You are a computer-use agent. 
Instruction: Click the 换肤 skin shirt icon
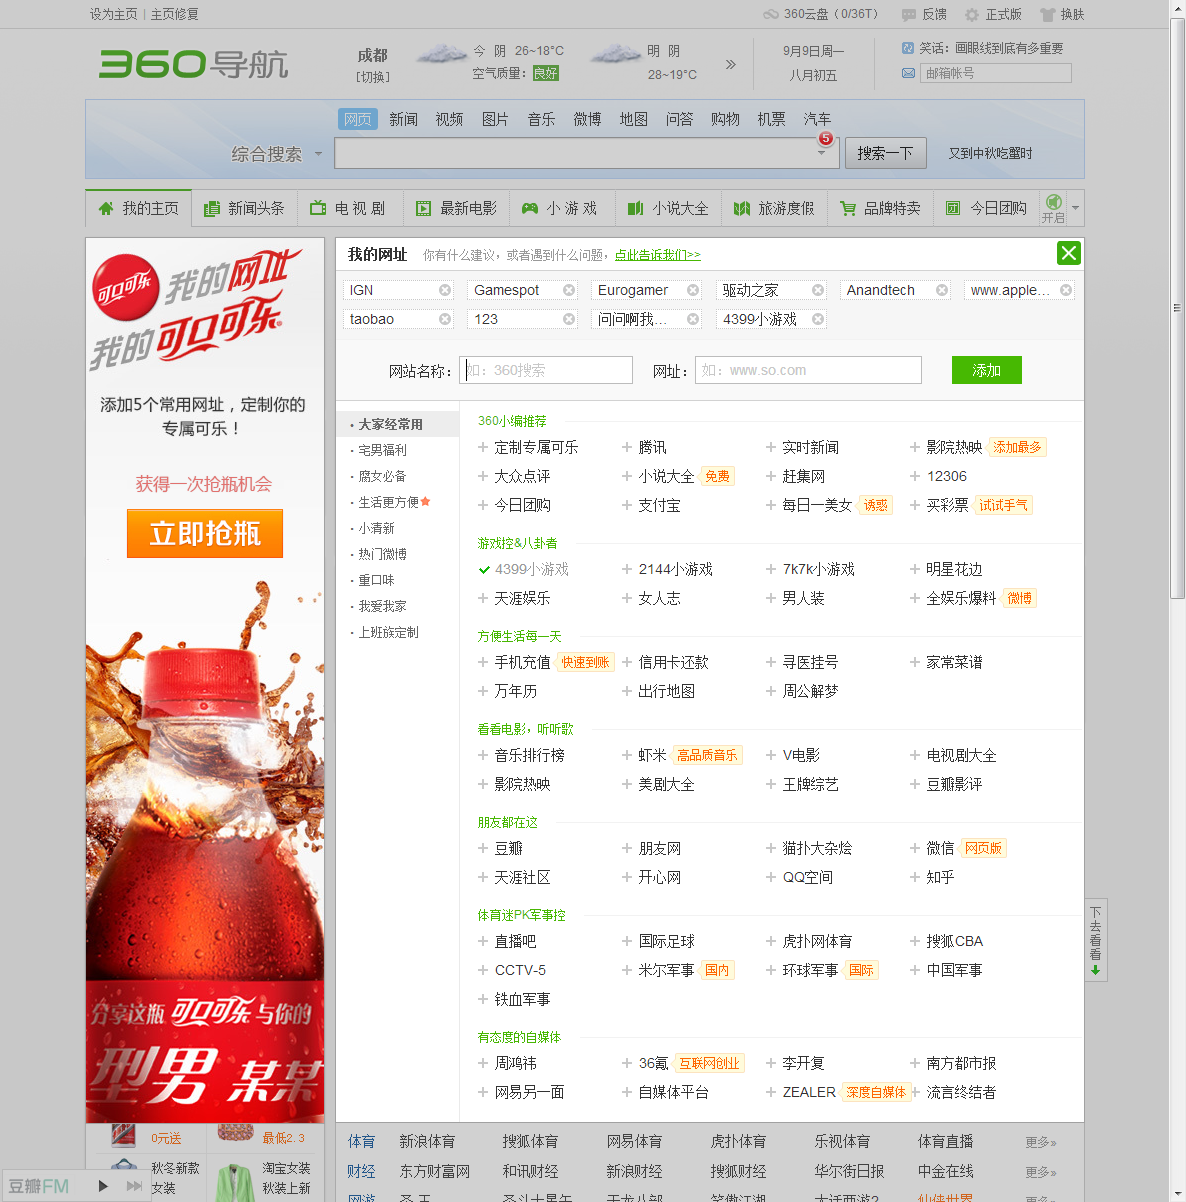[x=1048, y=15]
